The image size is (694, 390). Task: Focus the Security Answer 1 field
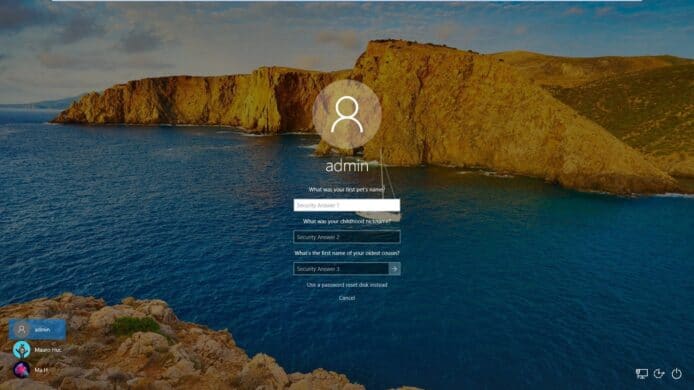[347, 205]
